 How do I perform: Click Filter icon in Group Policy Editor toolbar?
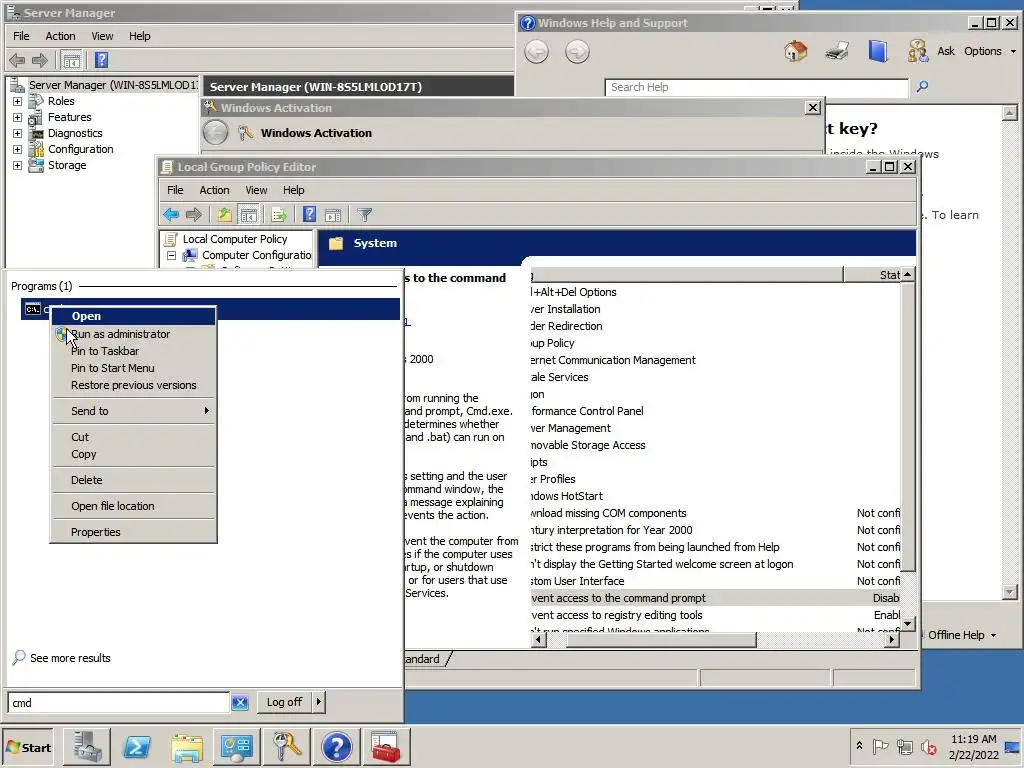[x=364, y=214]
